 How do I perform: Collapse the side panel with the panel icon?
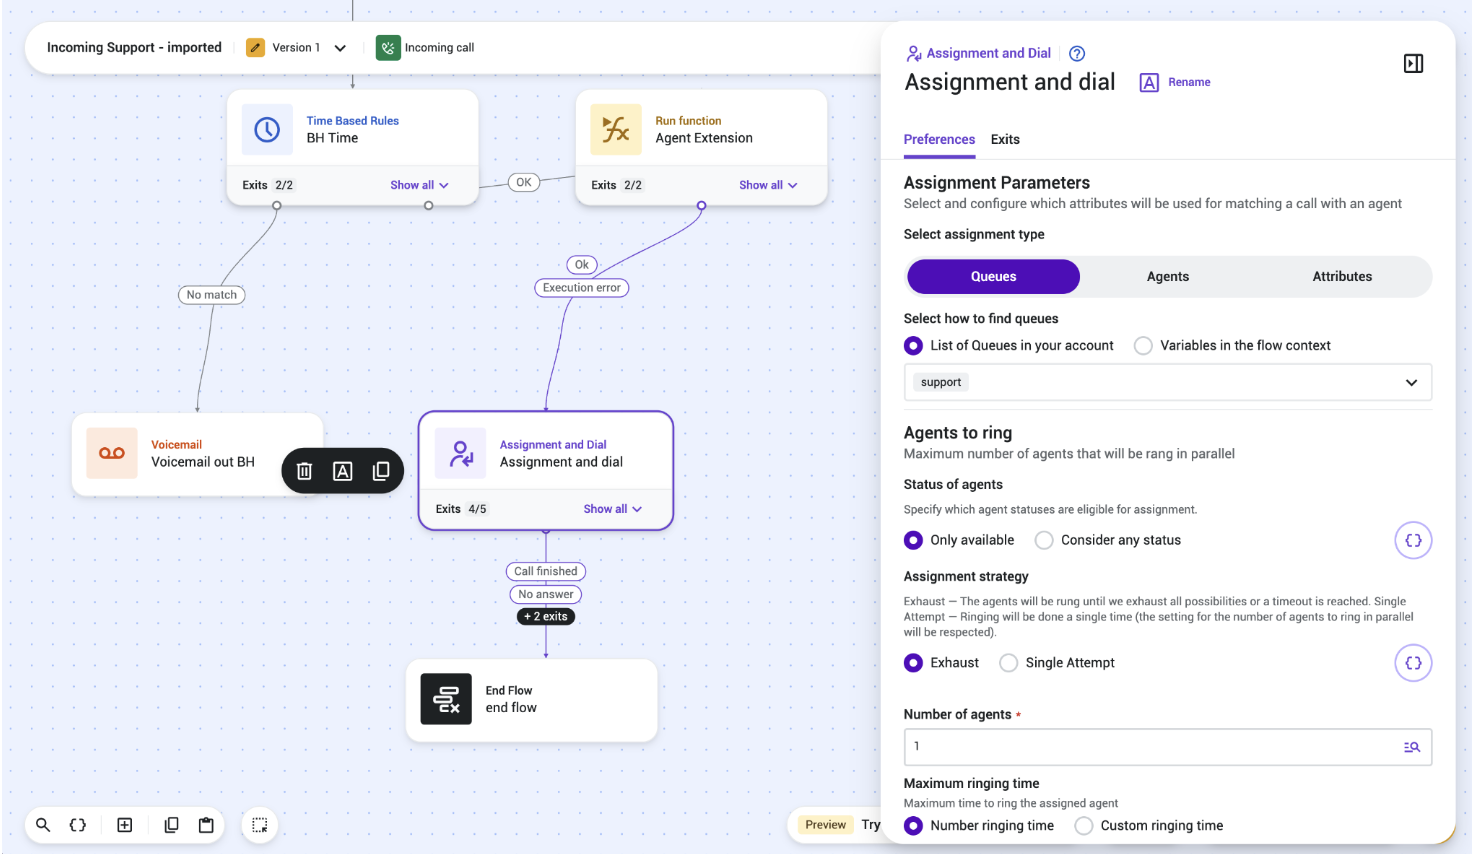click(x=1413, y=64)
